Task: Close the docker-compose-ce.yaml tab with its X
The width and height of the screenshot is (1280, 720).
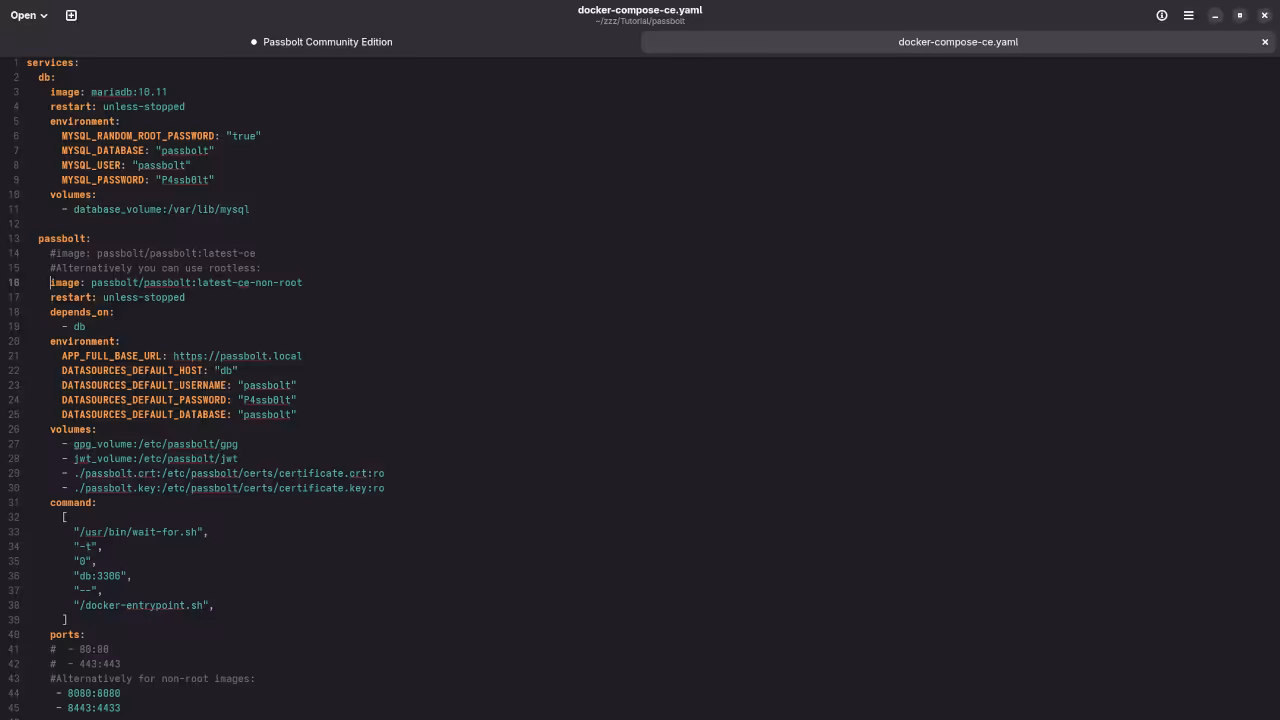Action: [x=1264, y=42]
